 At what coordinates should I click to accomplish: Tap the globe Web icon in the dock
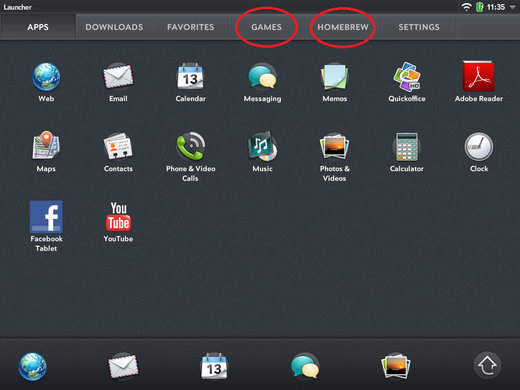click(x=33, y=367)
